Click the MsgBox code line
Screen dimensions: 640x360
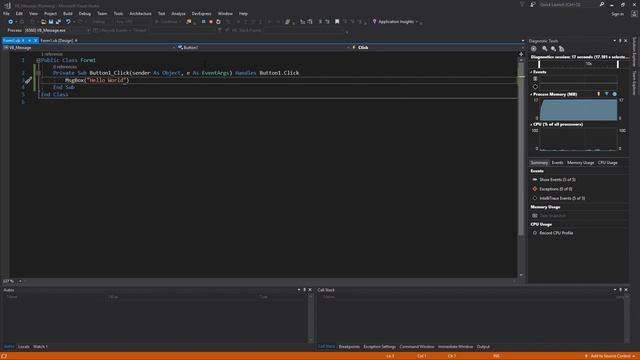[97, 80]
